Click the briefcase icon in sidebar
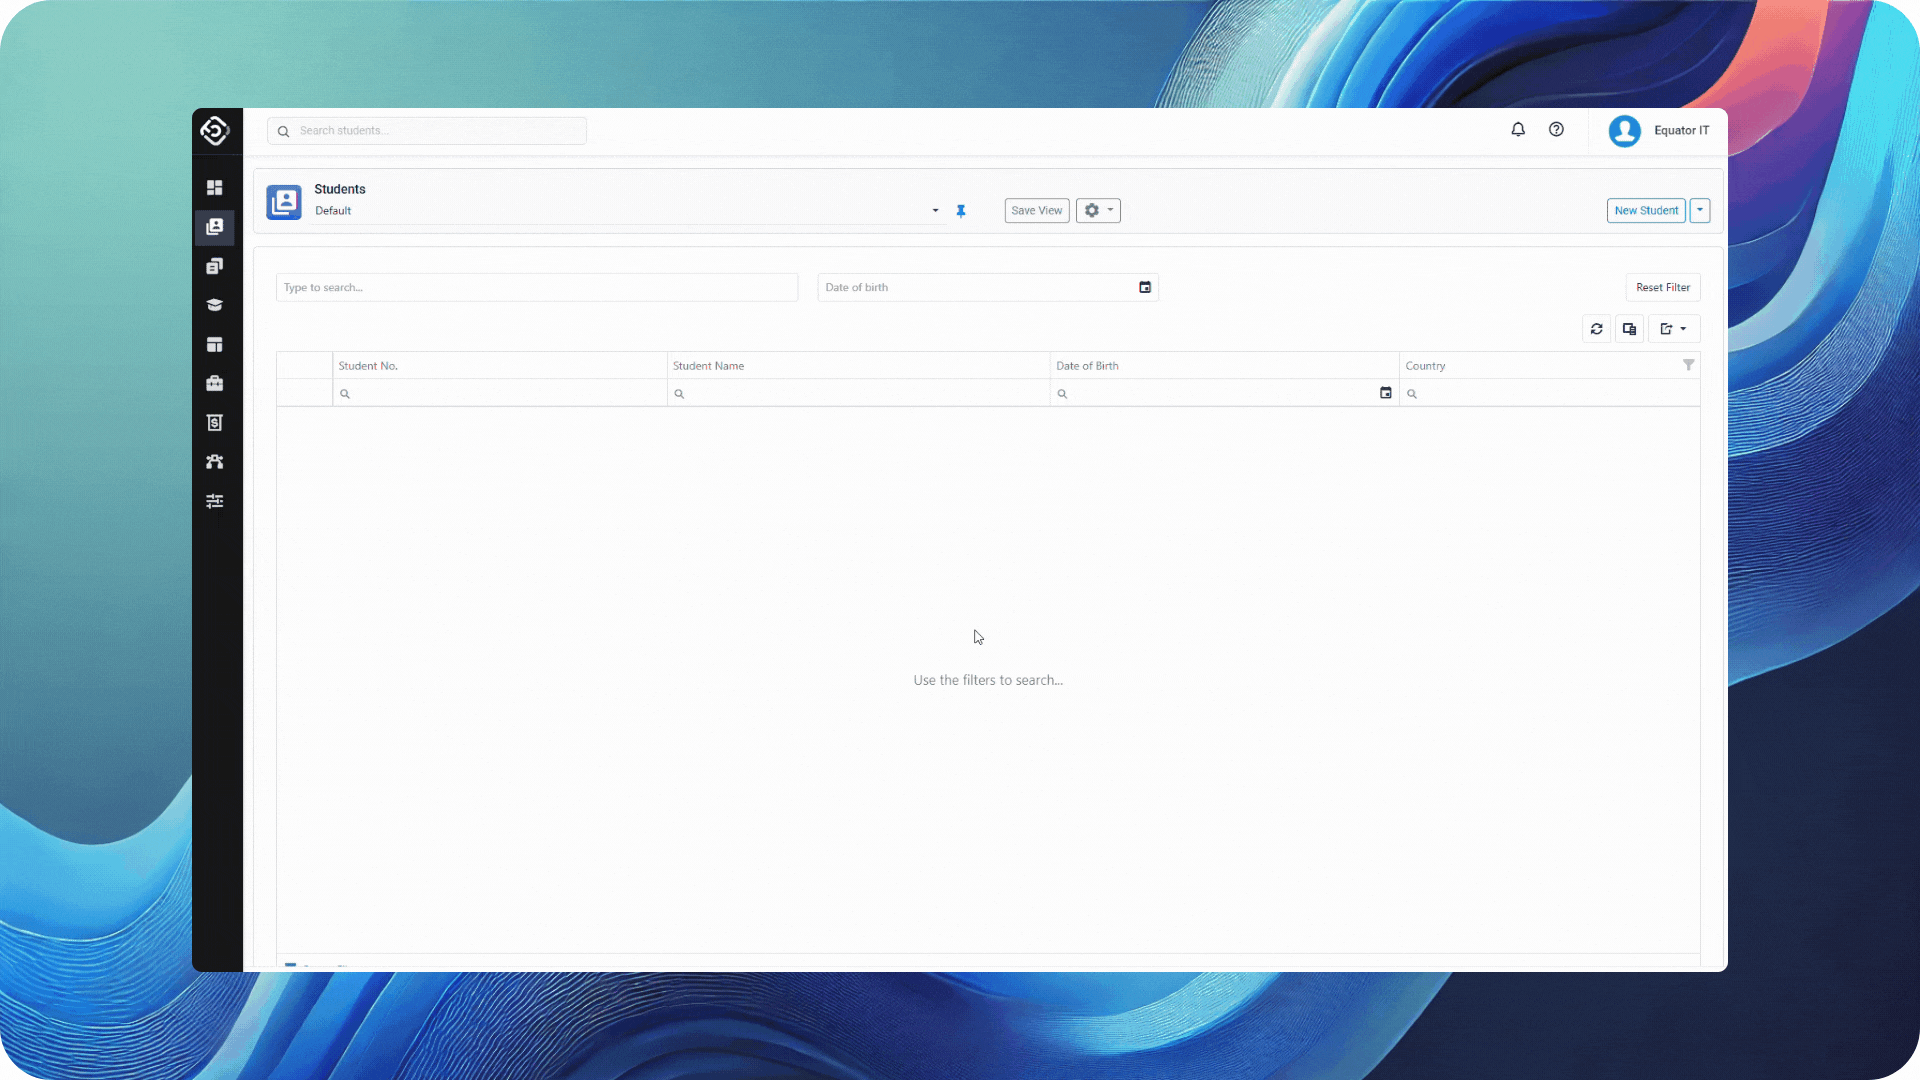 tap(214, 384)
